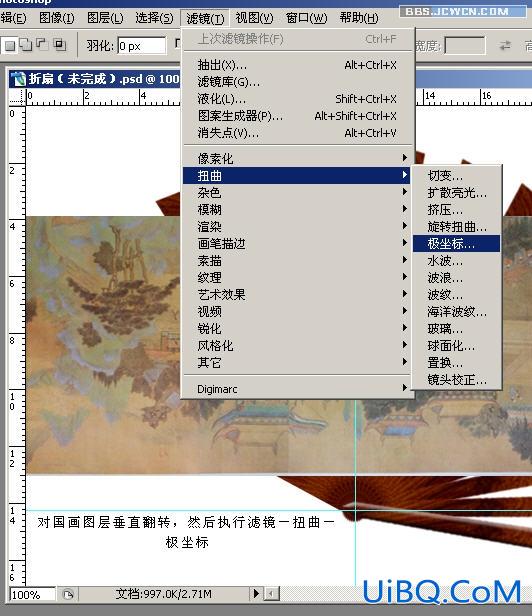
Task: Select 扩散亮光... diffuse glow filter
Action: click(x=457, y=192)
